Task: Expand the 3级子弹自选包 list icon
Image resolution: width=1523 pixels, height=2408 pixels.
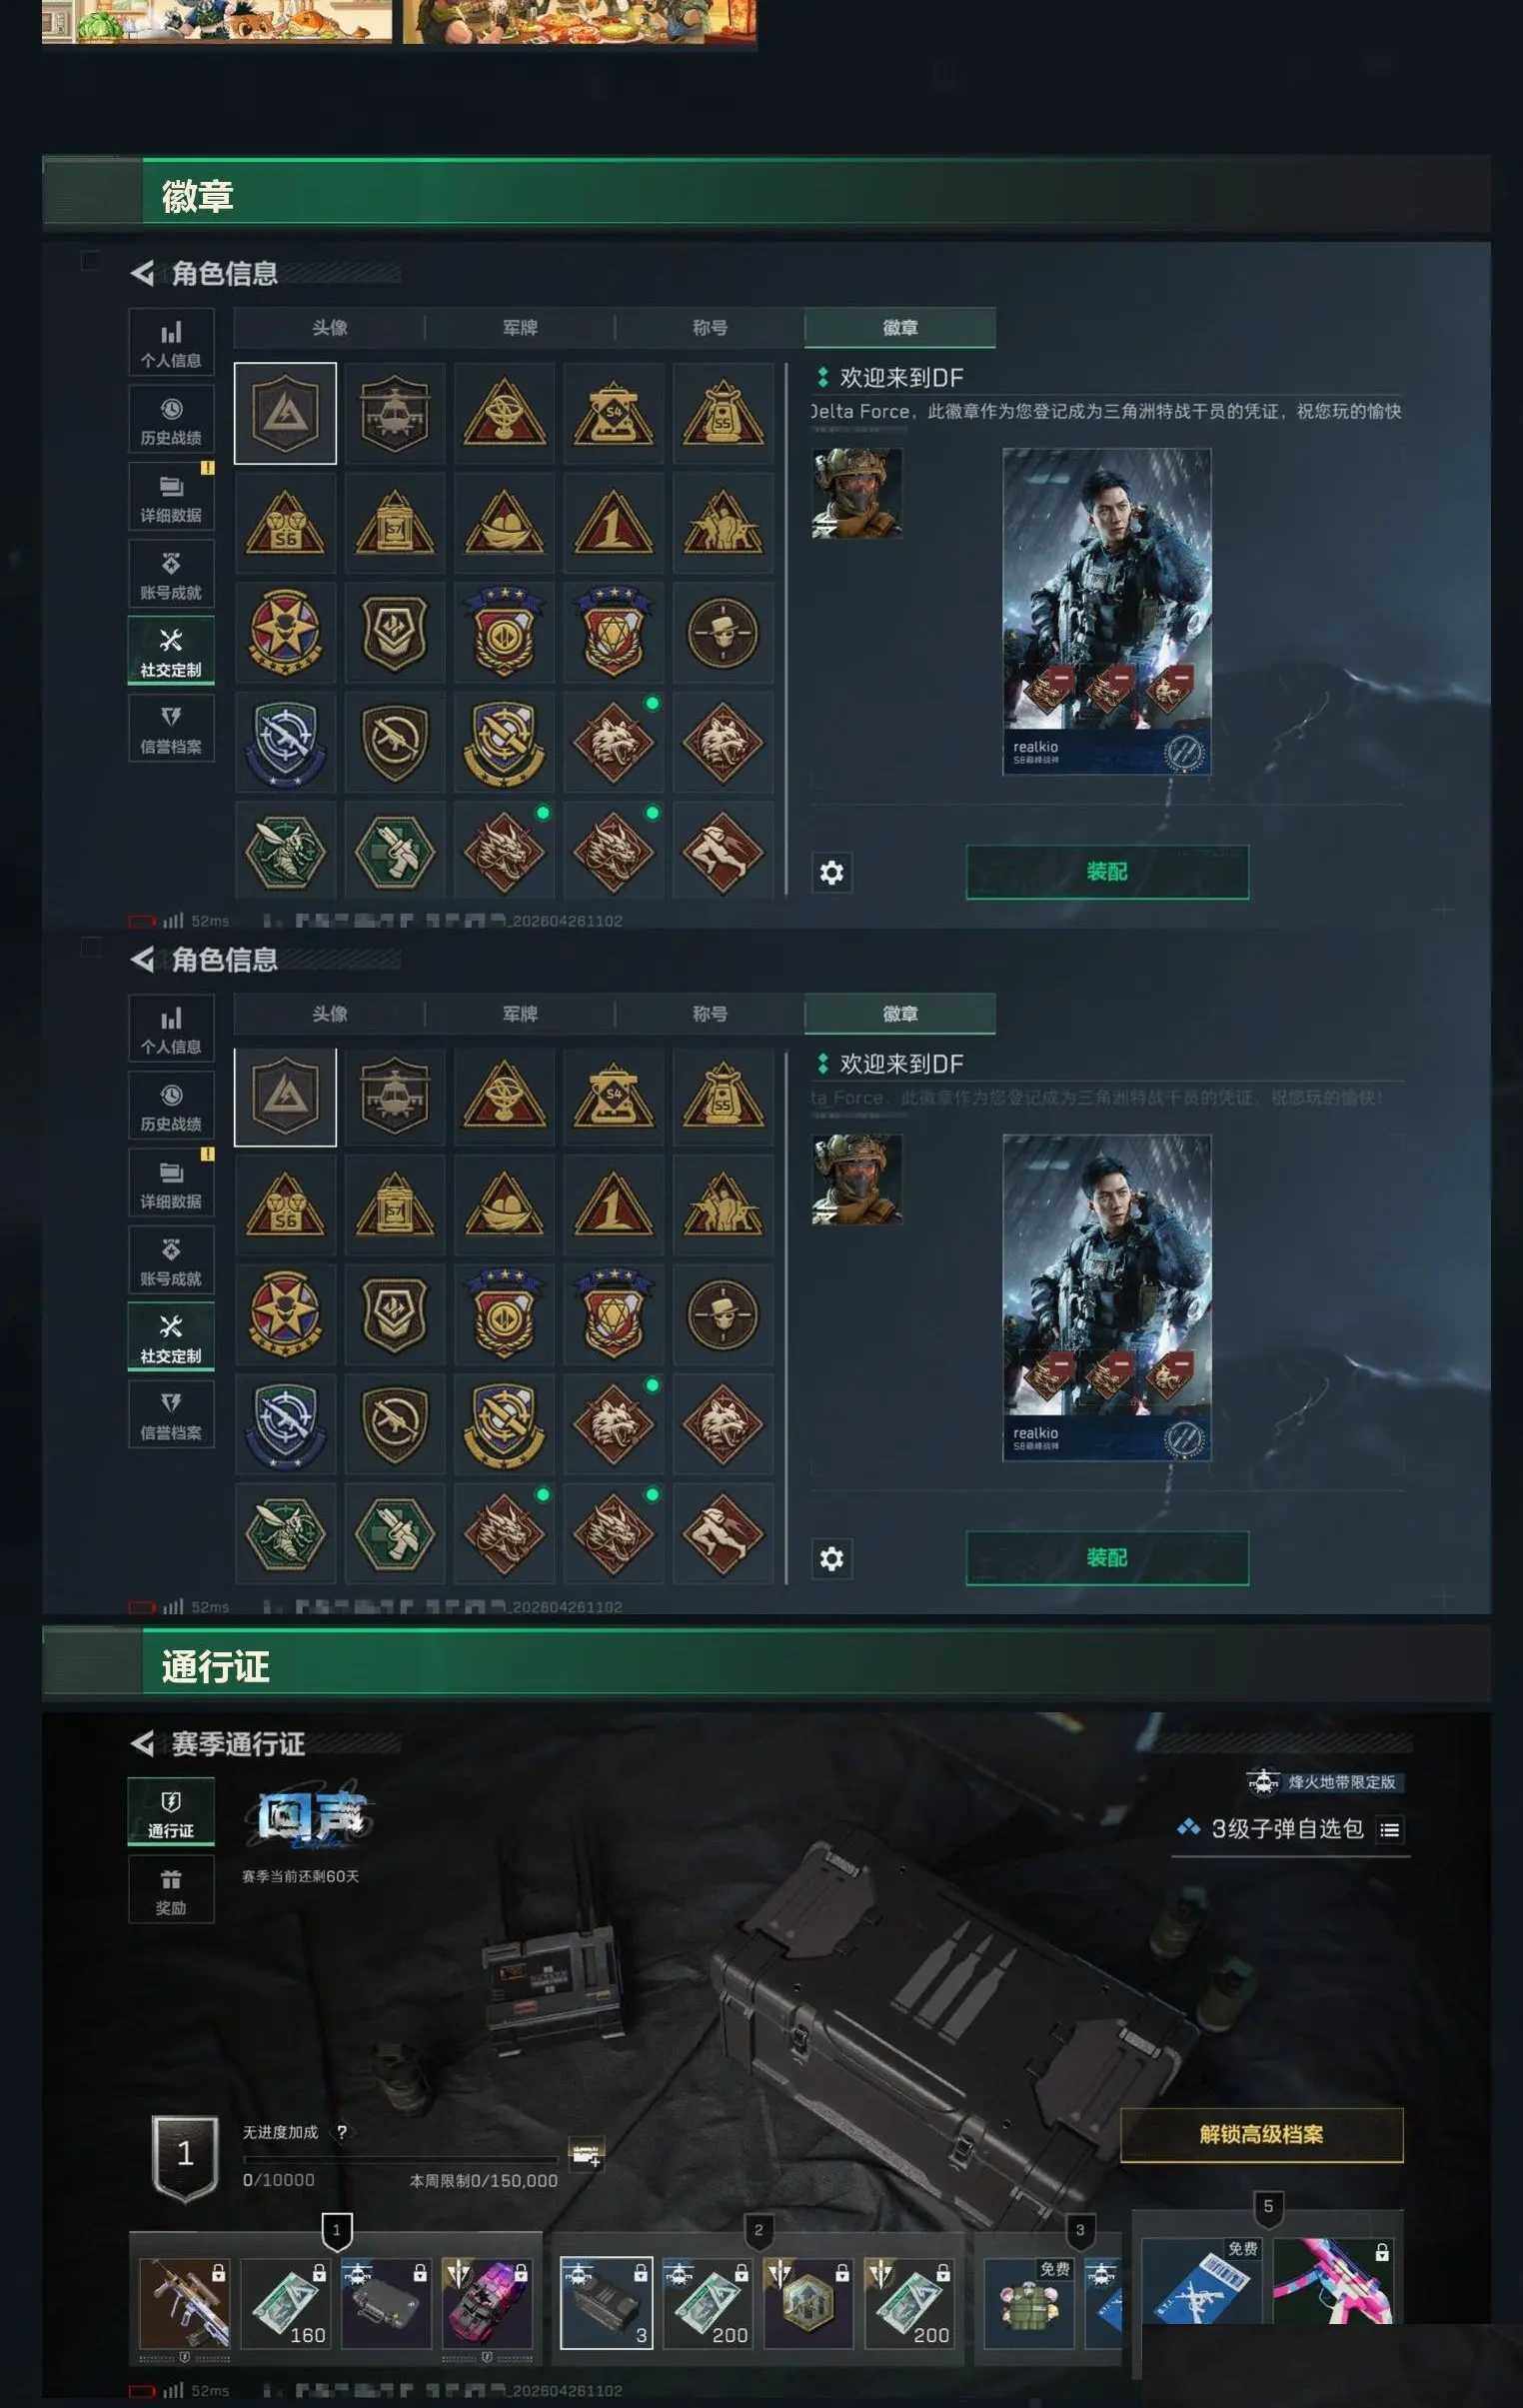Action: click(x=1389, y=1830)
